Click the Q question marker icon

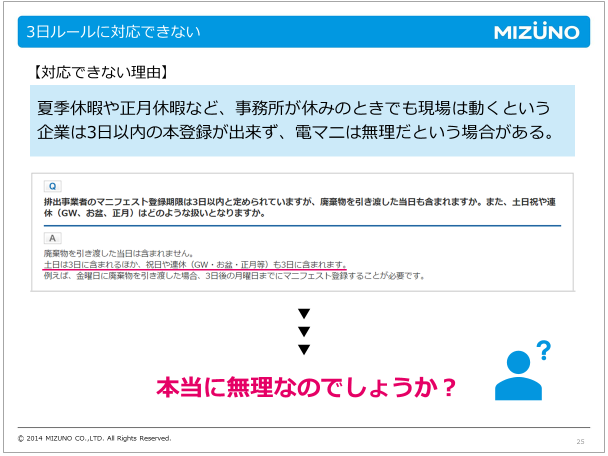(52, 186)
